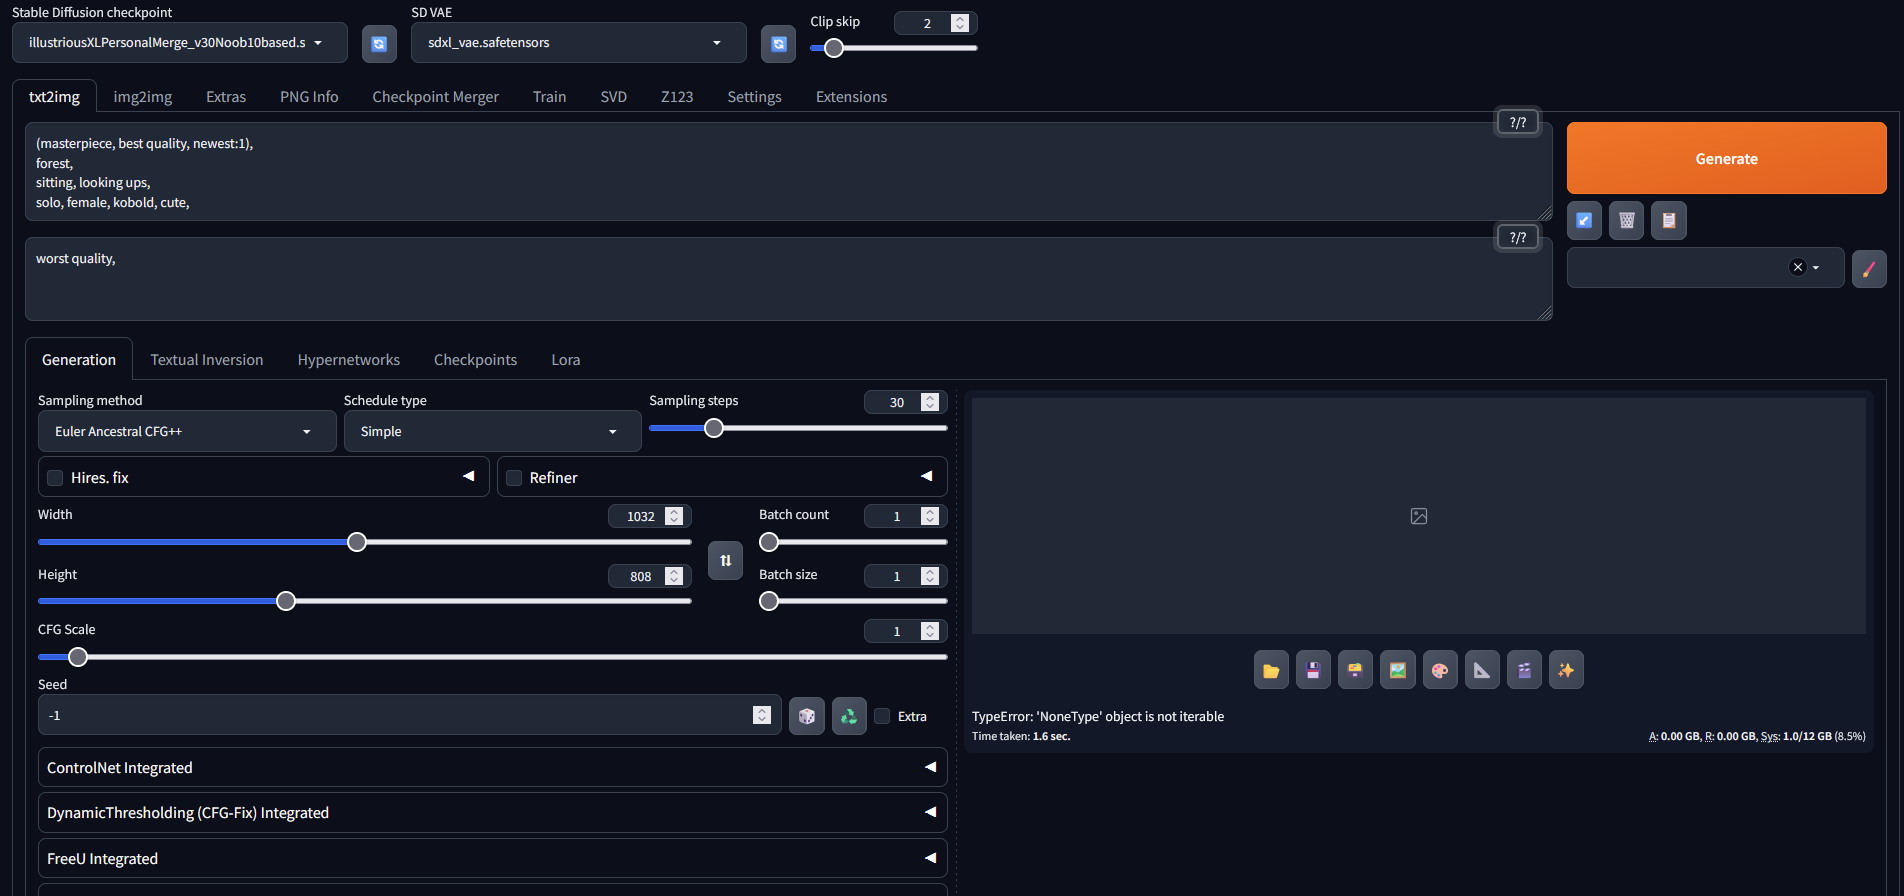
Task: Enable the Refiner checkbox
Action: point(514,478)
